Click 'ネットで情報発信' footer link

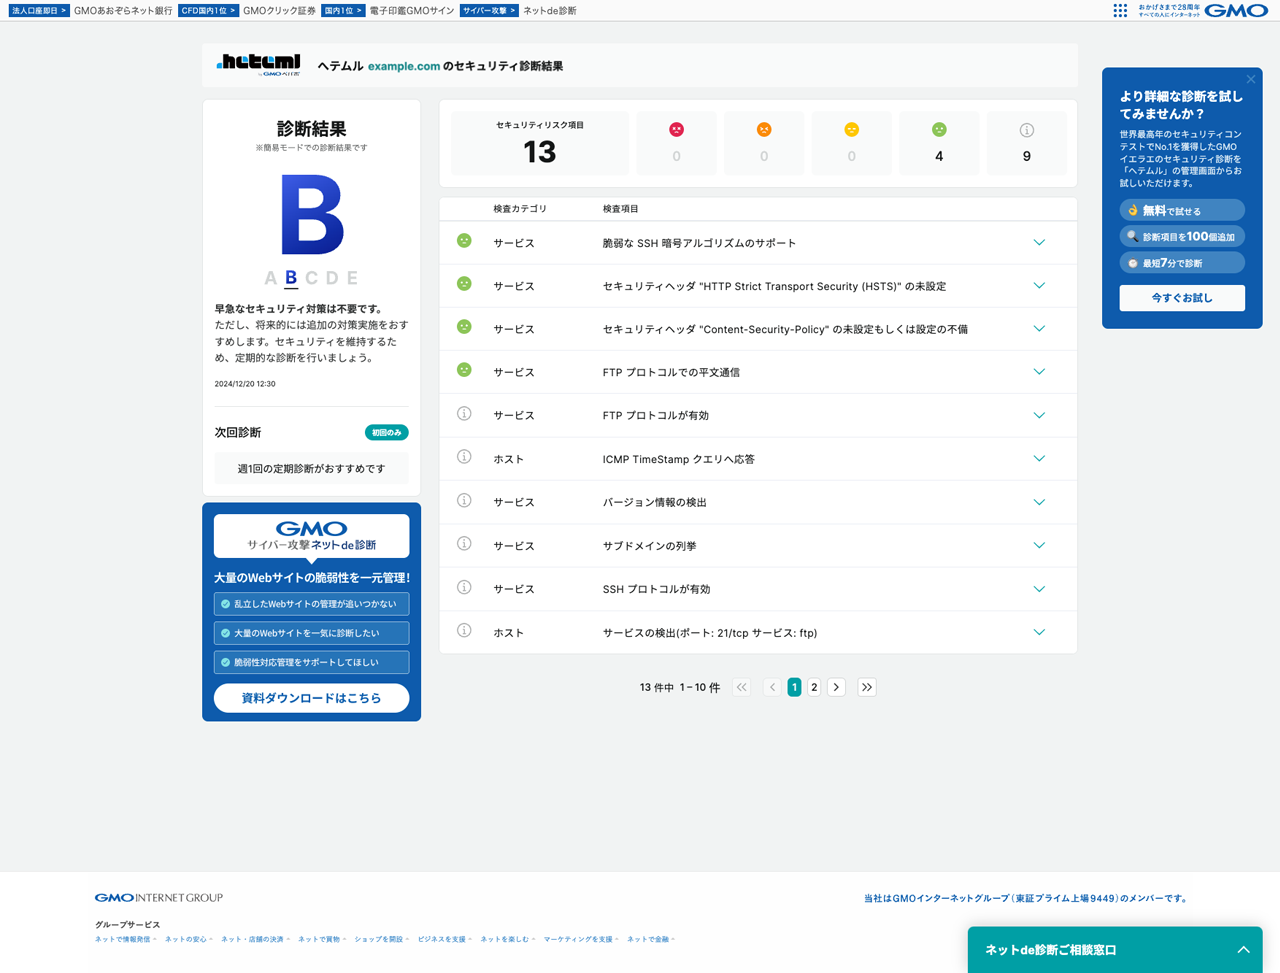[x=124, y=939]
